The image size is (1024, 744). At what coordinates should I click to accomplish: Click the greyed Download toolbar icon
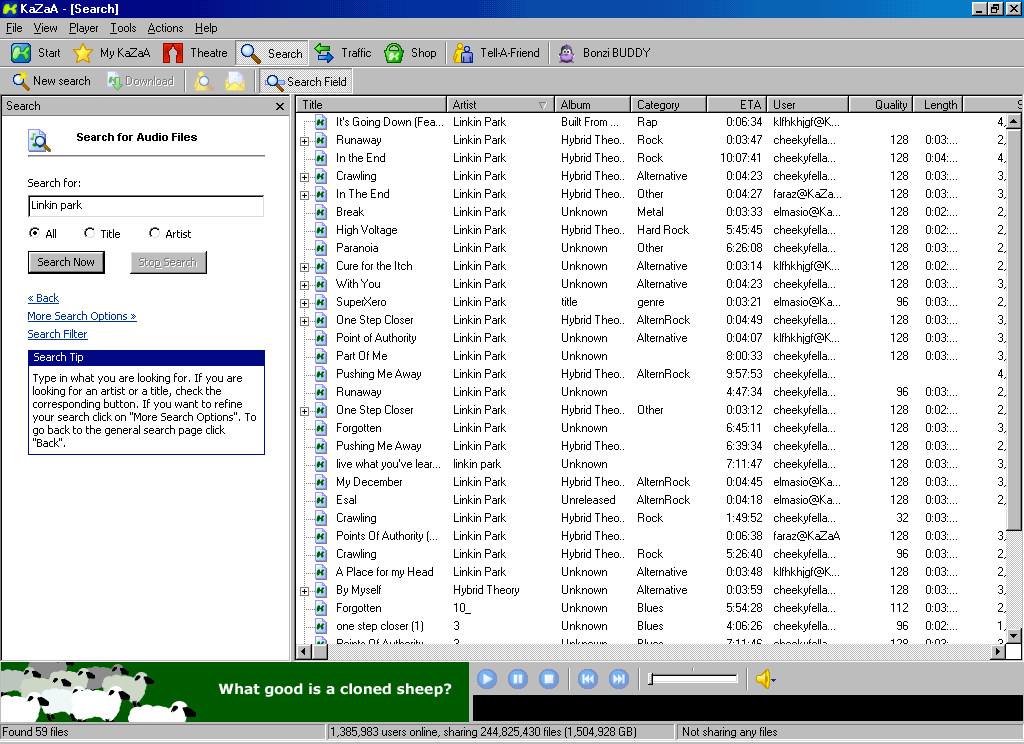[115, 81]
